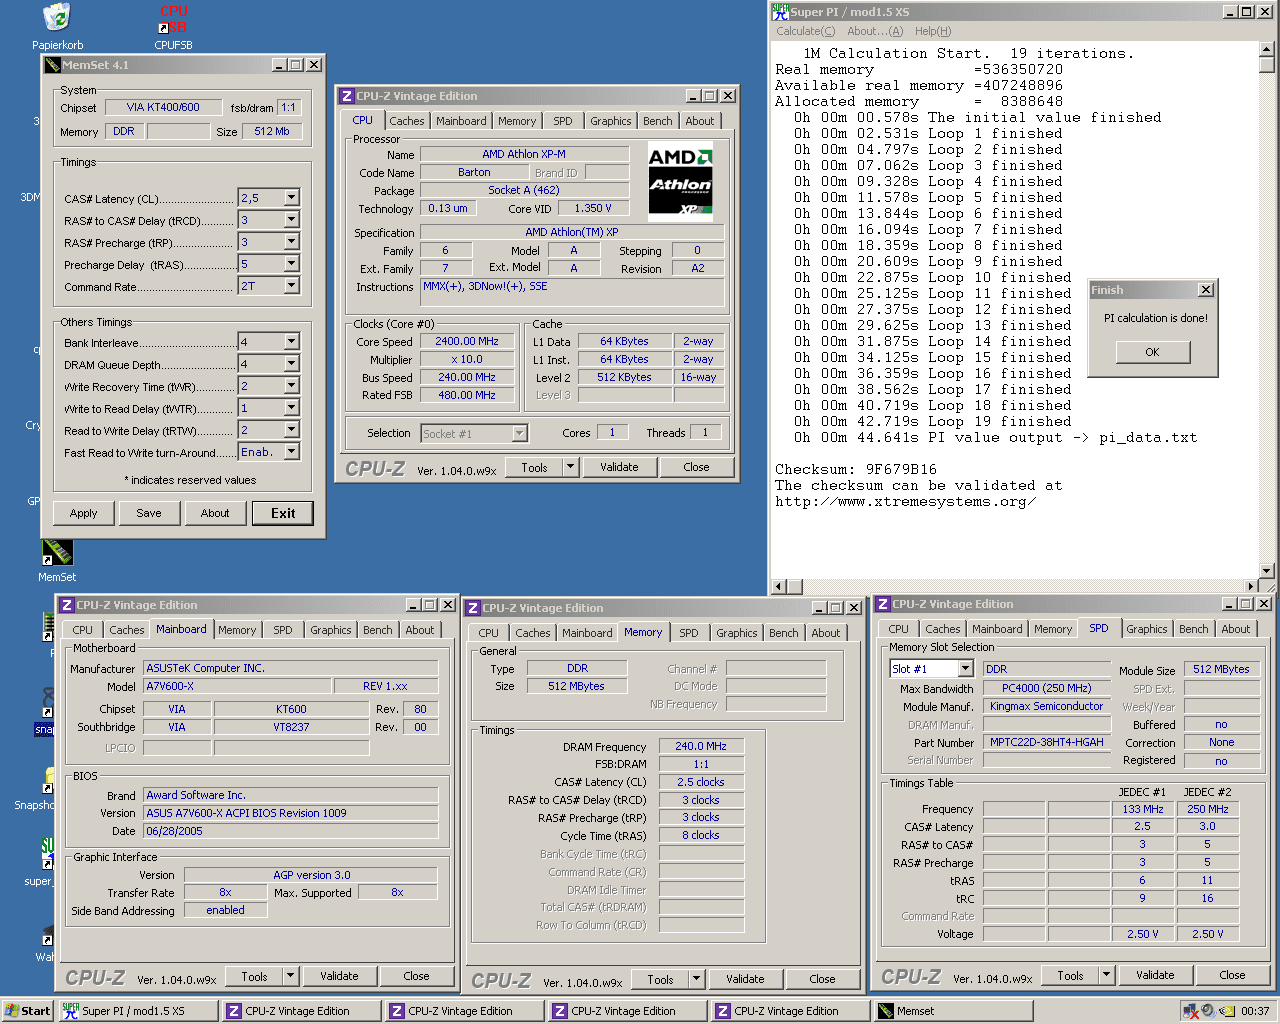This screenshot has height=1024, width=1280.
Task: Open About tab in the SPD window
Action: (x=1236, y=629)
